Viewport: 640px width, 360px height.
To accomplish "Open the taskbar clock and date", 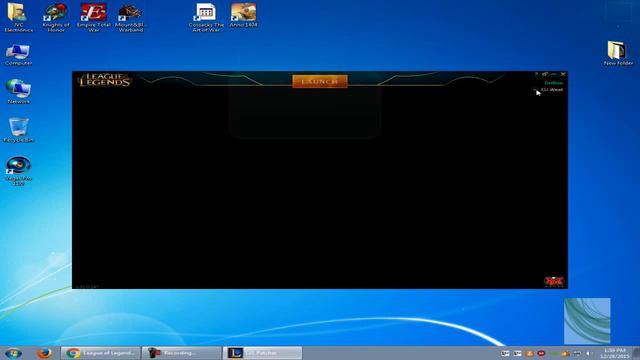I will coord(615,353).
